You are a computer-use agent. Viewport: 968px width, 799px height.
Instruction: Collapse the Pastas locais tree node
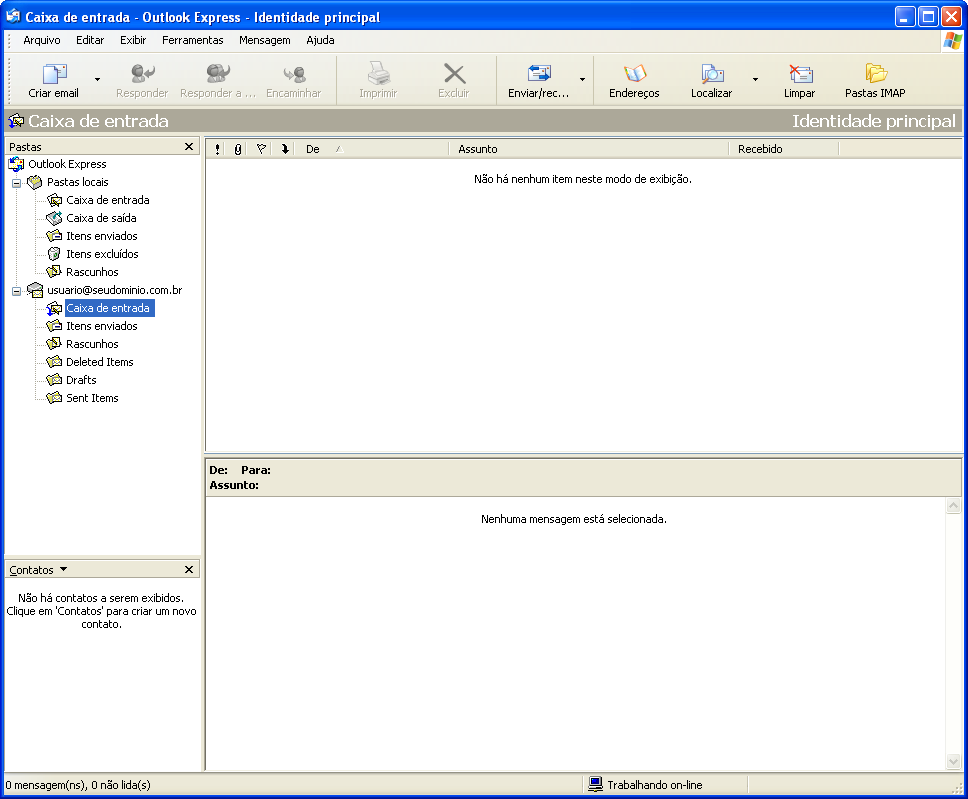coord(16,182)
